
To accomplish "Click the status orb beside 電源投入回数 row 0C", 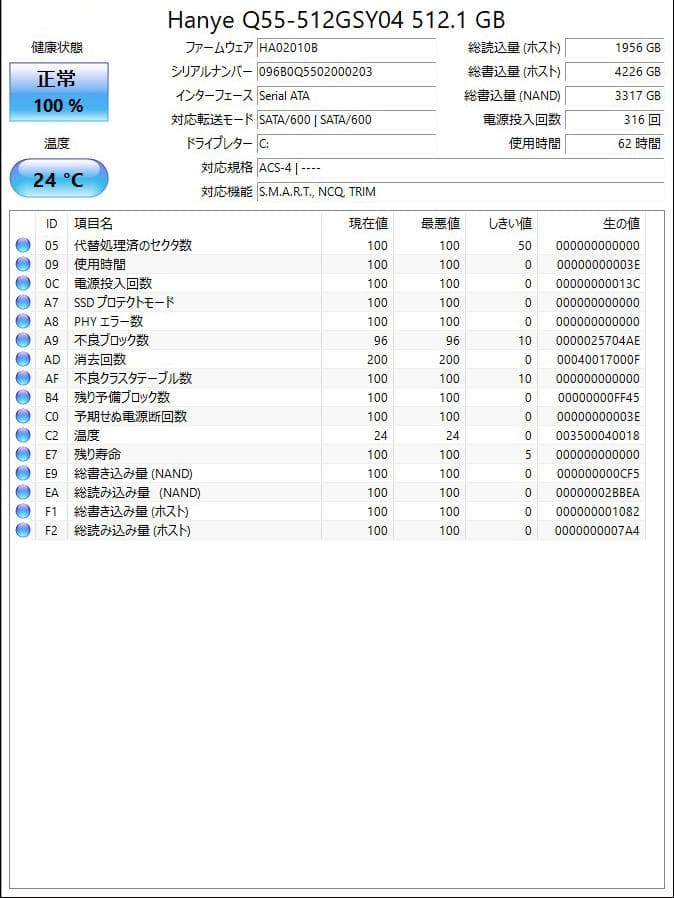I will [x=23, y=283].
